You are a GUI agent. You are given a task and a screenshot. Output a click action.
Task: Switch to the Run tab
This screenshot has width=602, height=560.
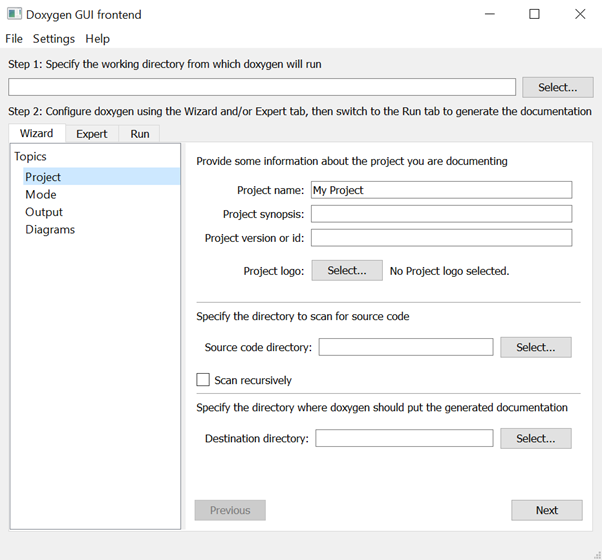(x=140, y=134)
